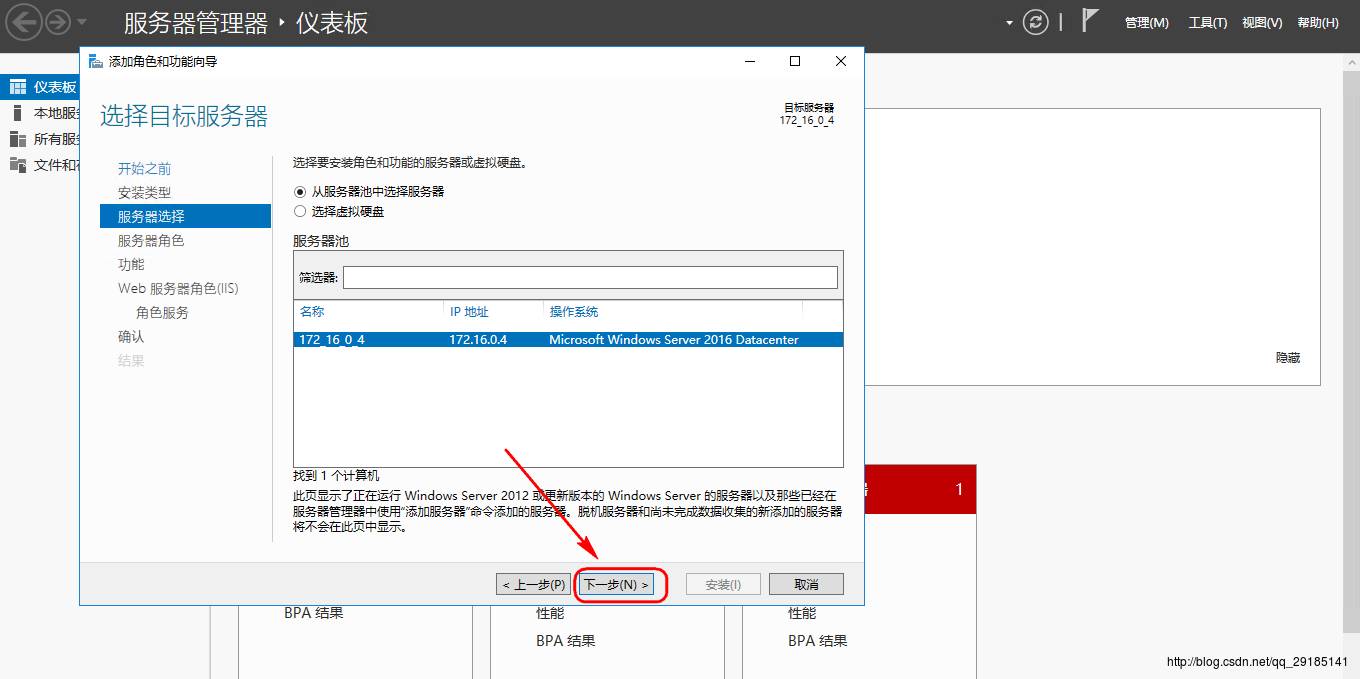This screenshot has width=1360, height=679.
Task: Select server name 172_16_0_4 in the pool list
Action: pos(332,340)
